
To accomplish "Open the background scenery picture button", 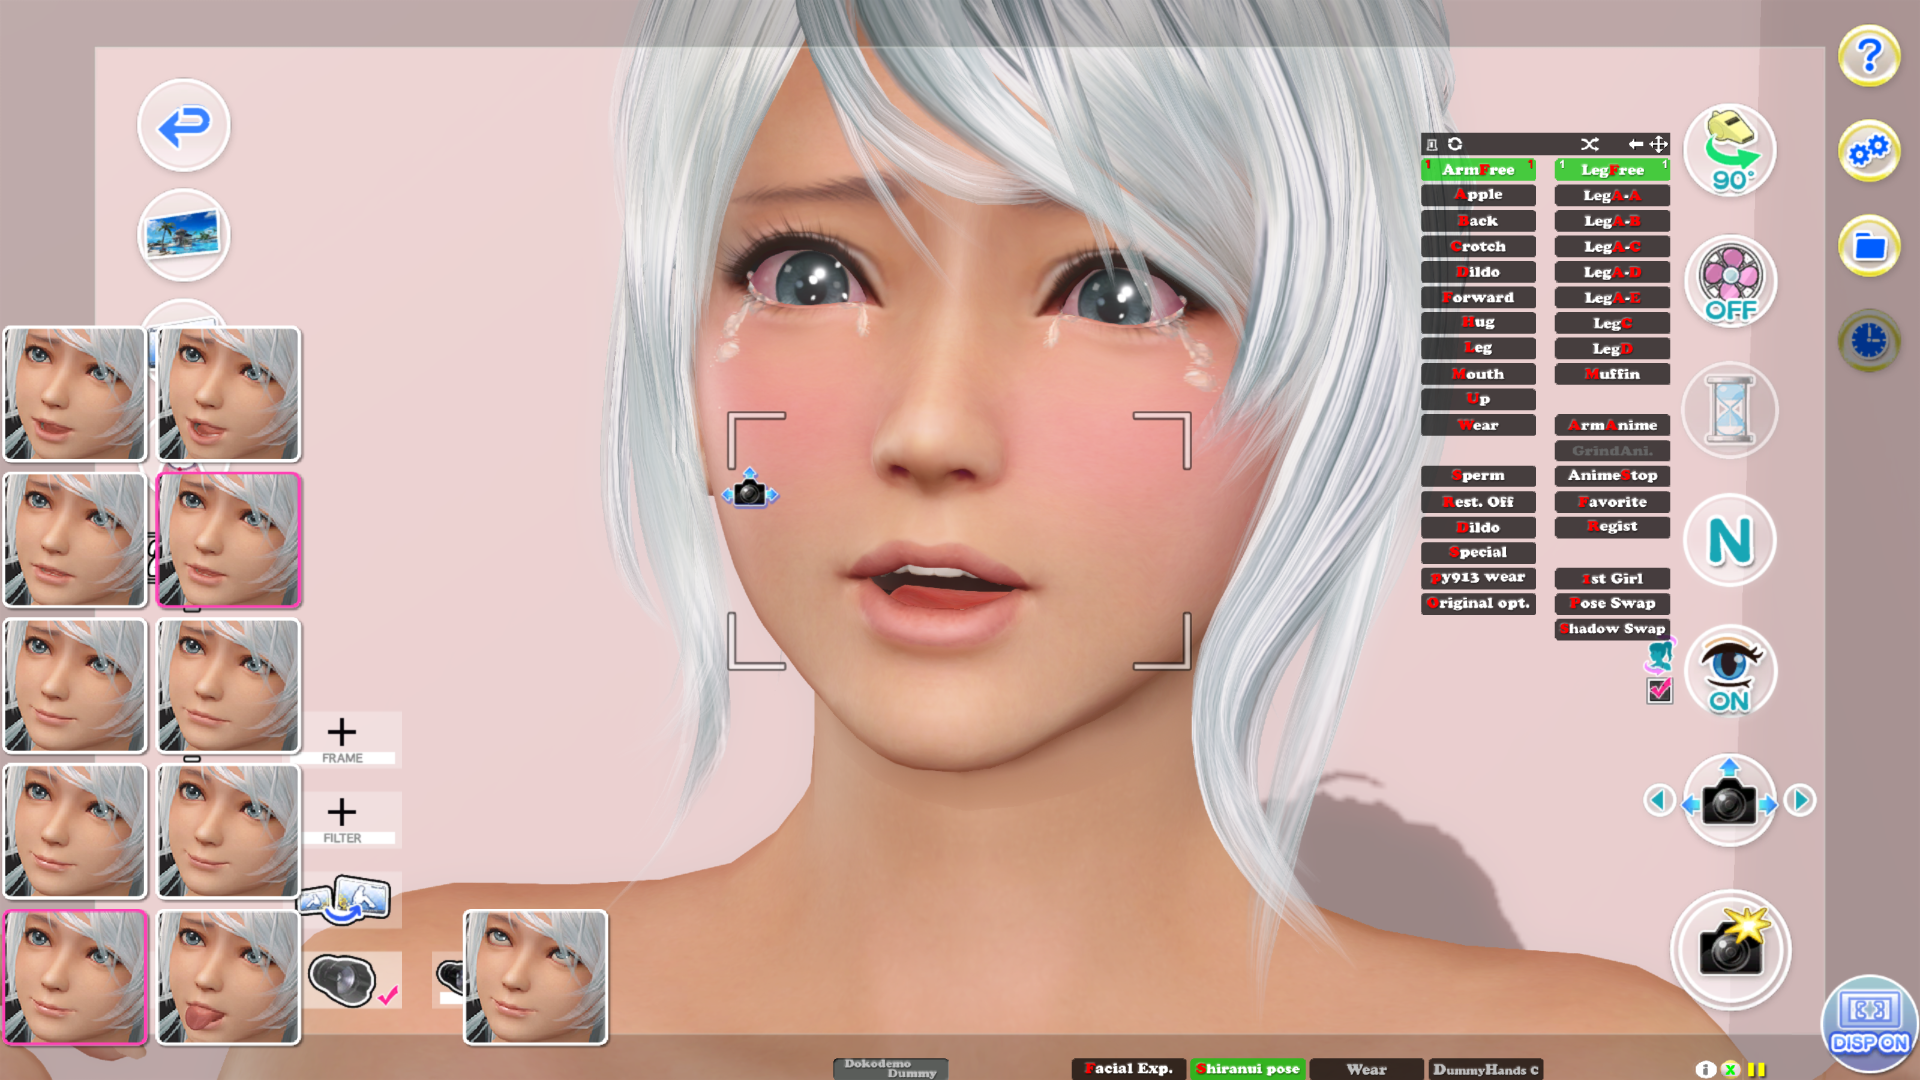I will (183, 236).
